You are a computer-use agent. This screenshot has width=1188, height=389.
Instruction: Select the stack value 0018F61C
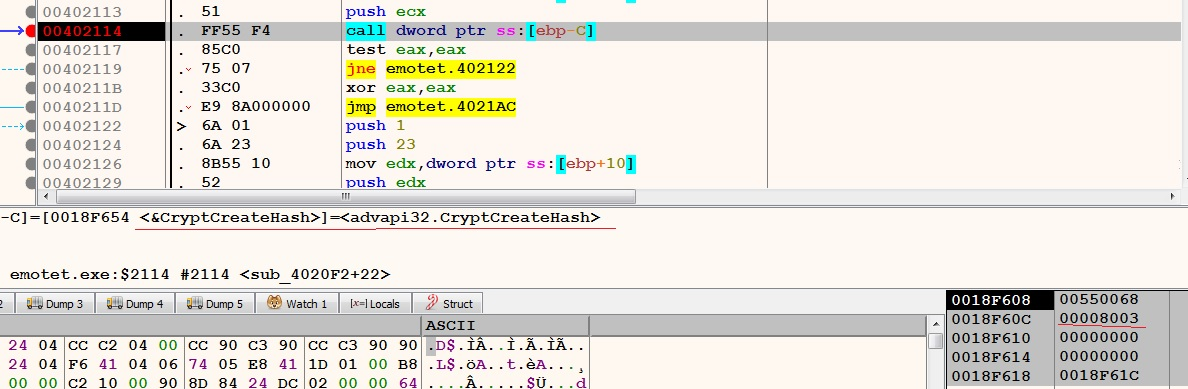click(1099, 375)
